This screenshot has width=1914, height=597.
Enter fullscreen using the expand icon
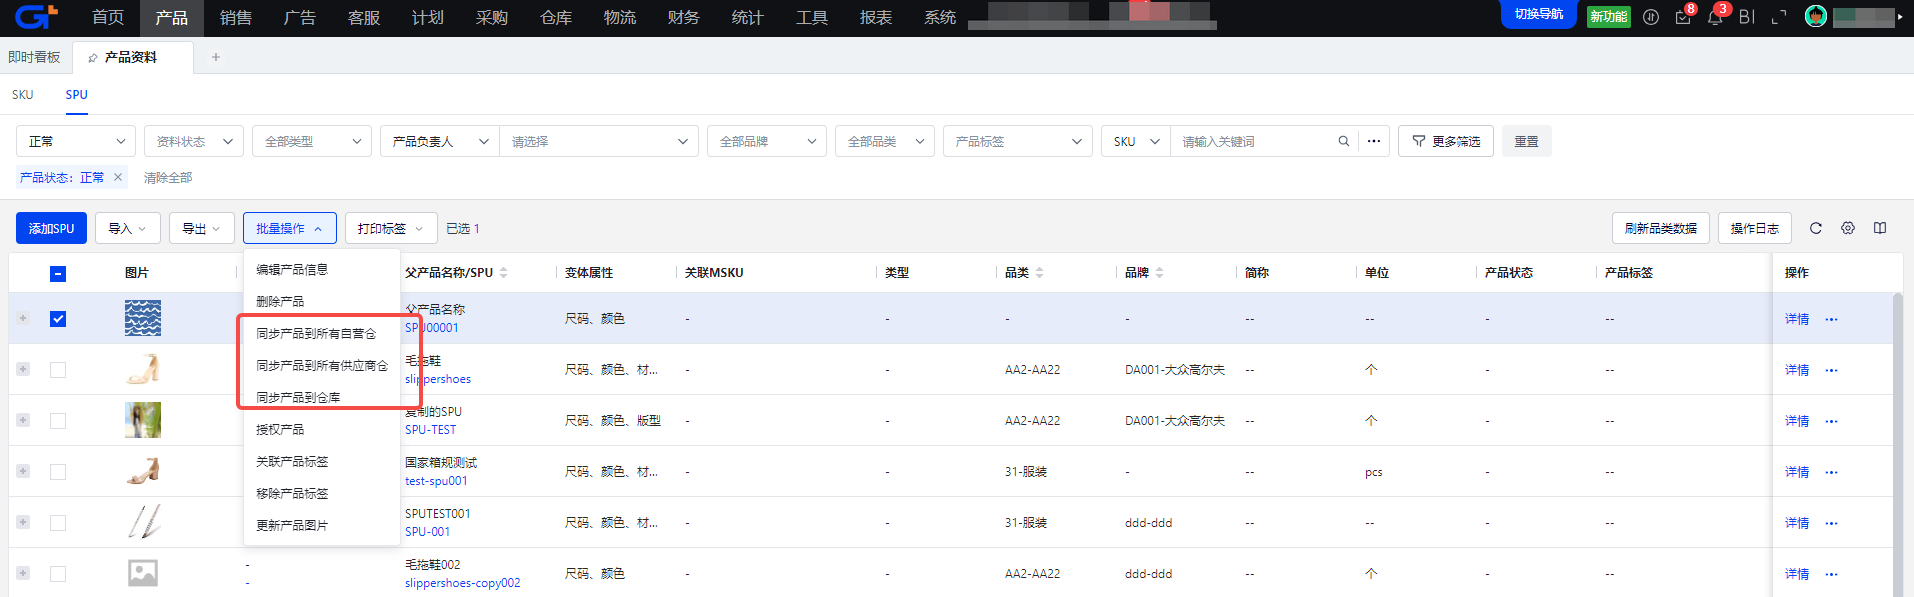click(1779, 18)
